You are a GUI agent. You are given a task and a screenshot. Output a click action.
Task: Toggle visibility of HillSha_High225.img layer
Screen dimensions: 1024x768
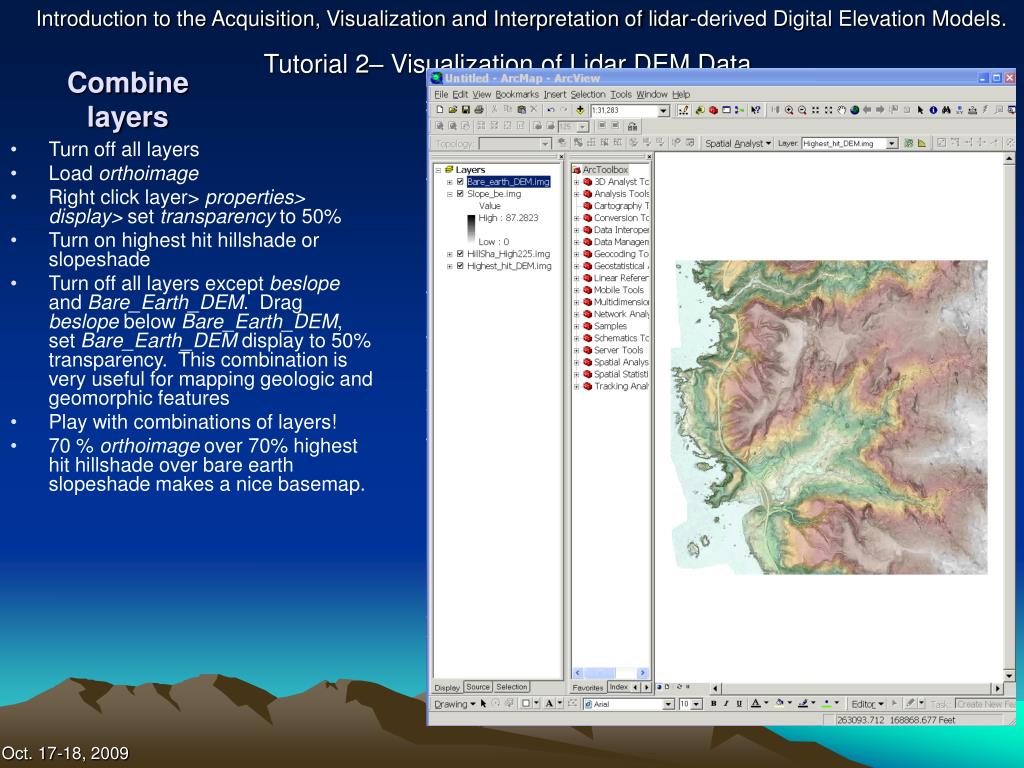tap(460, 254)
